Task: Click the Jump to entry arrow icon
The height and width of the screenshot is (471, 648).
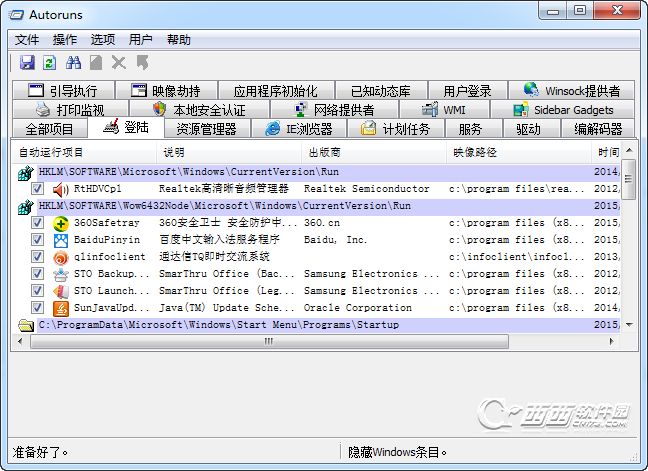Action: (x=142, y=63)
